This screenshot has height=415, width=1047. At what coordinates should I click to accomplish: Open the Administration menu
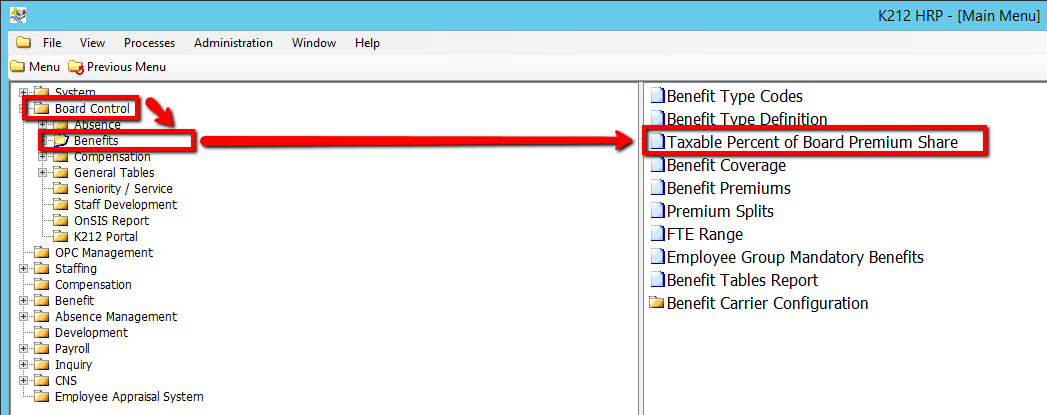pos(233,43)
